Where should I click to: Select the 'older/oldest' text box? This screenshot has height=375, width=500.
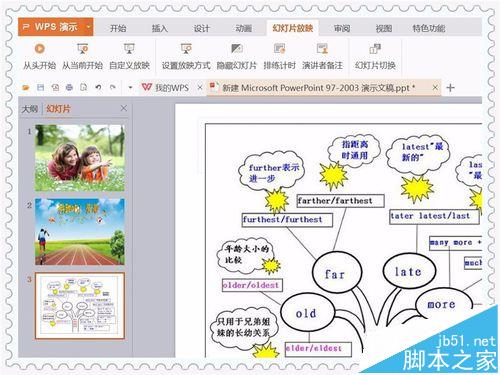252,285
